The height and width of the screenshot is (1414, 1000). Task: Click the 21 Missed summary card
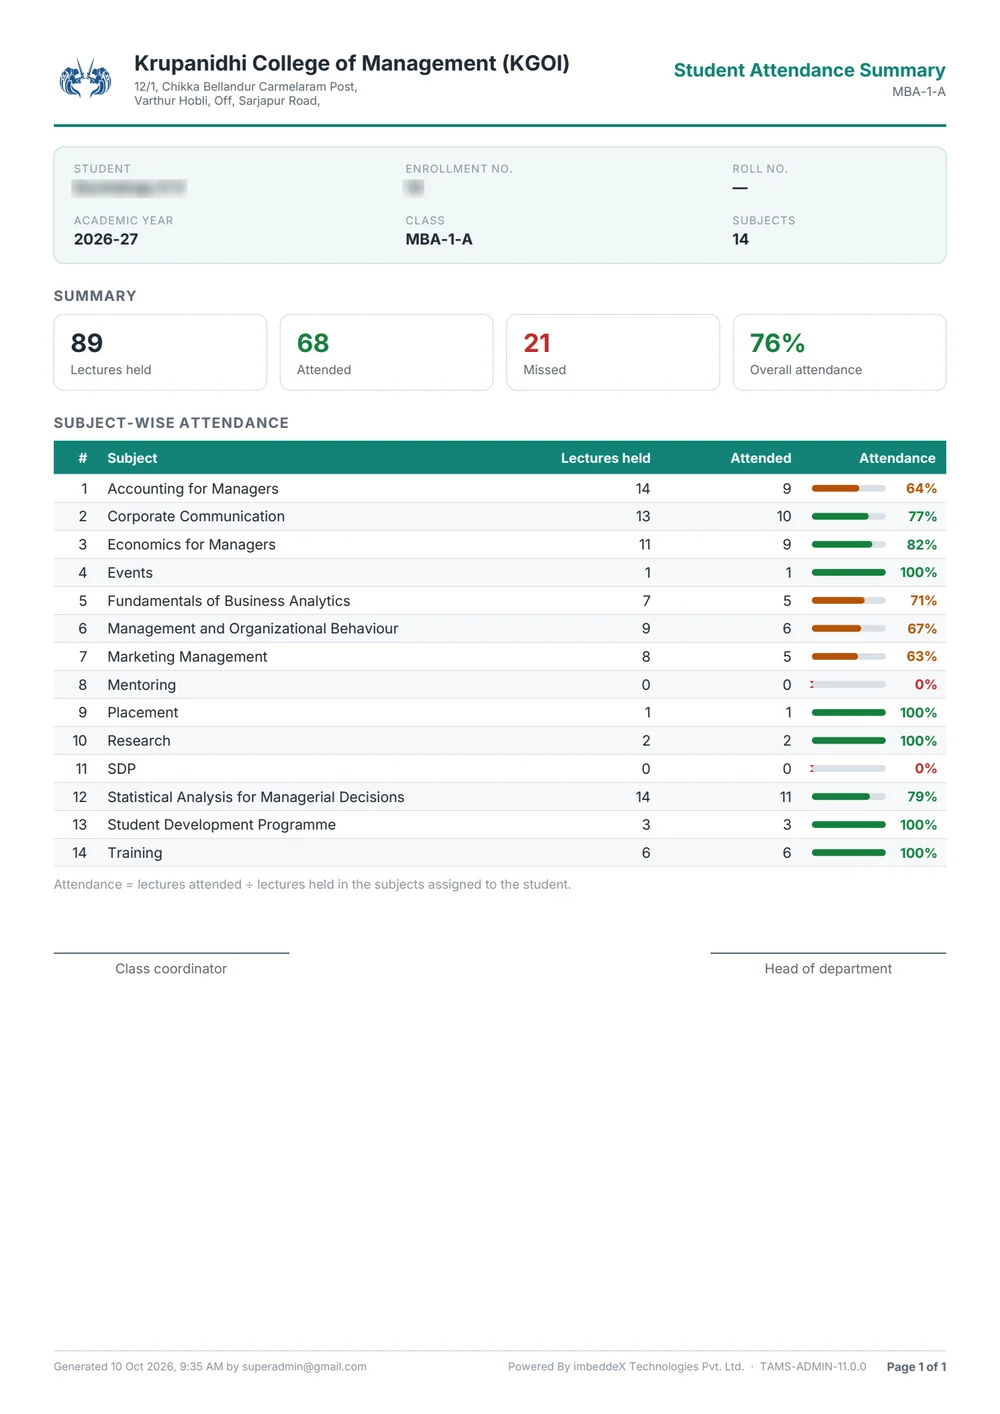pos(613,352)
